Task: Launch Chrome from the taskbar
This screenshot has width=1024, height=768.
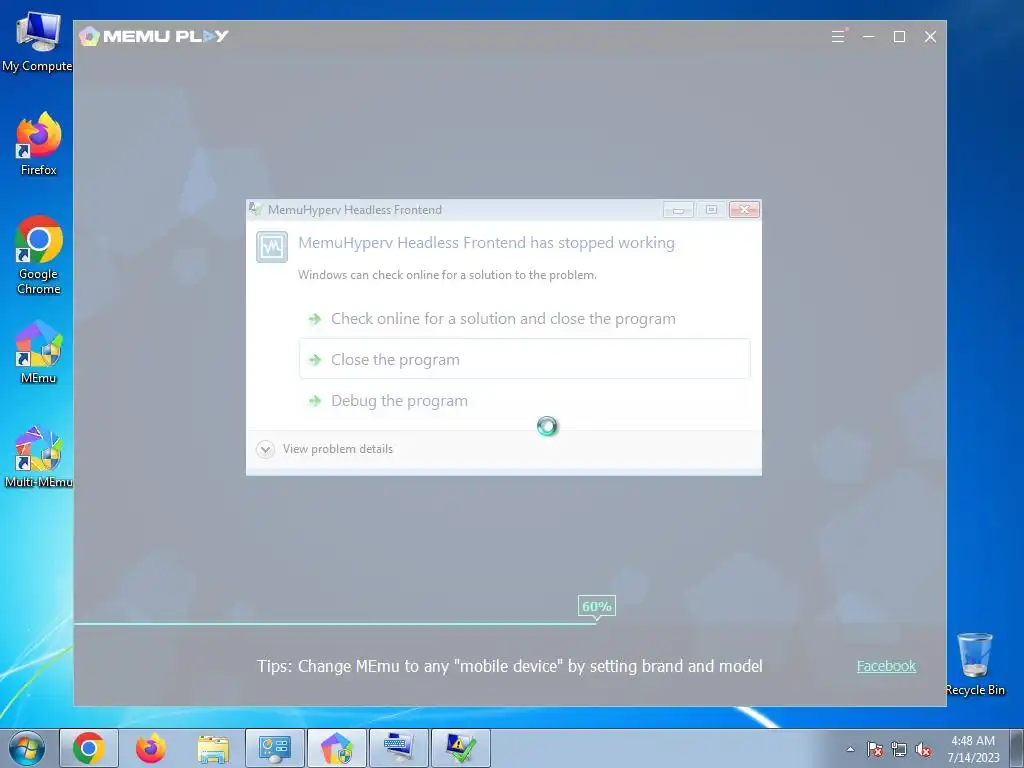Action: [x=89, y=748]
